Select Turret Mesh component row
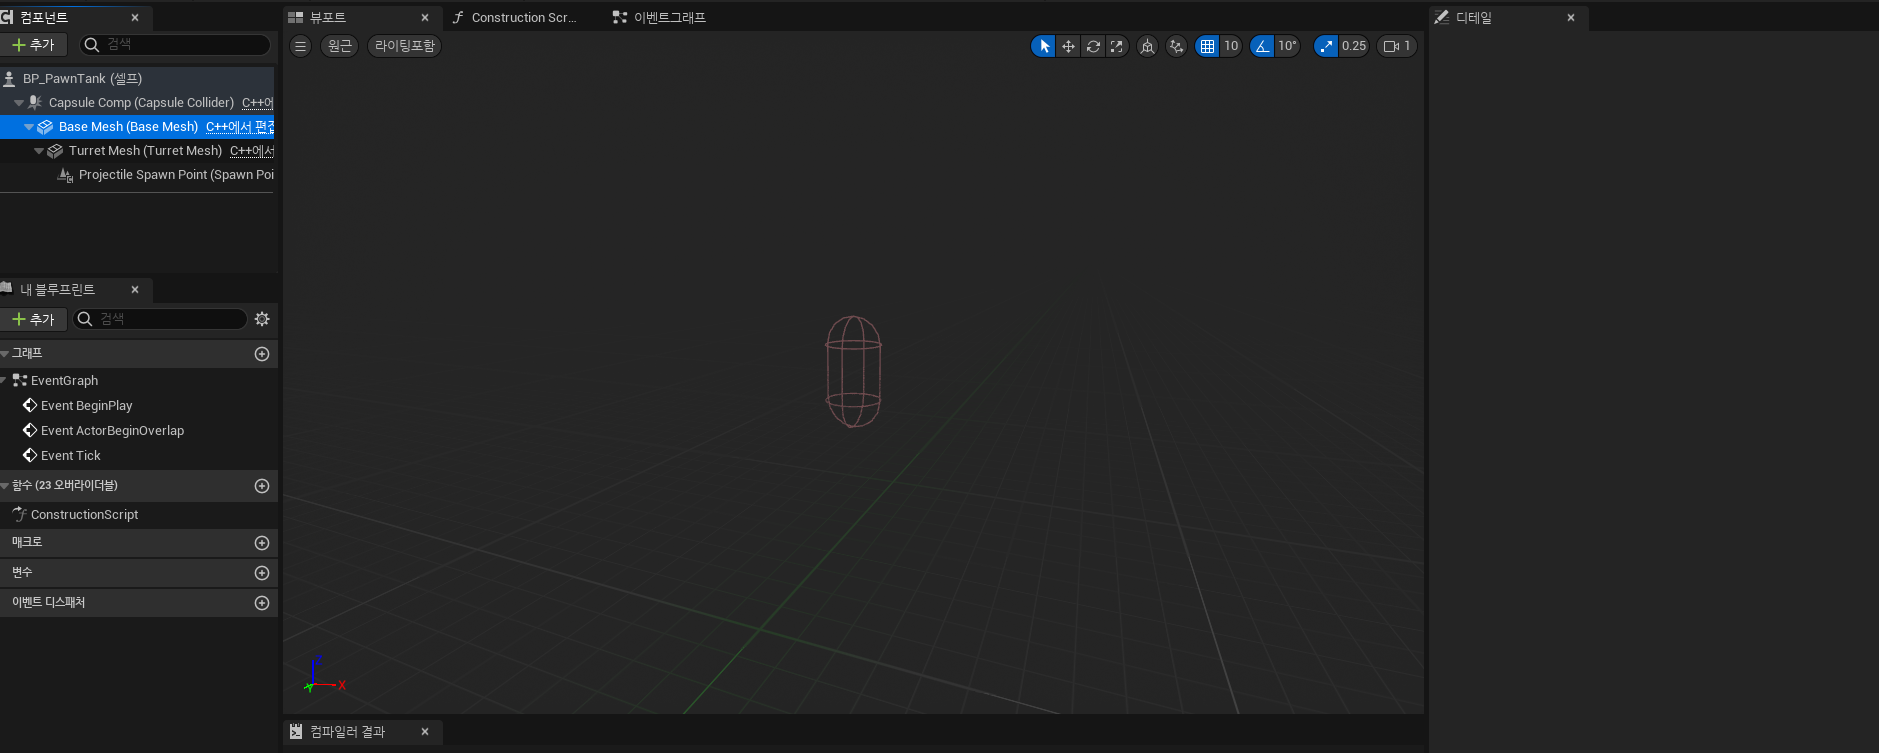 pos(137,151)
